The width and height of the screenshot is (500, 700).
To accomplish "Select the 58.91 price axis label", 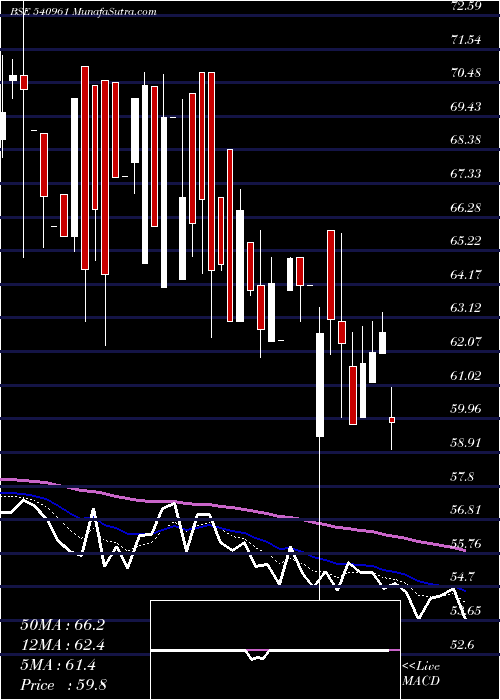I will click(x=466, y=443).
